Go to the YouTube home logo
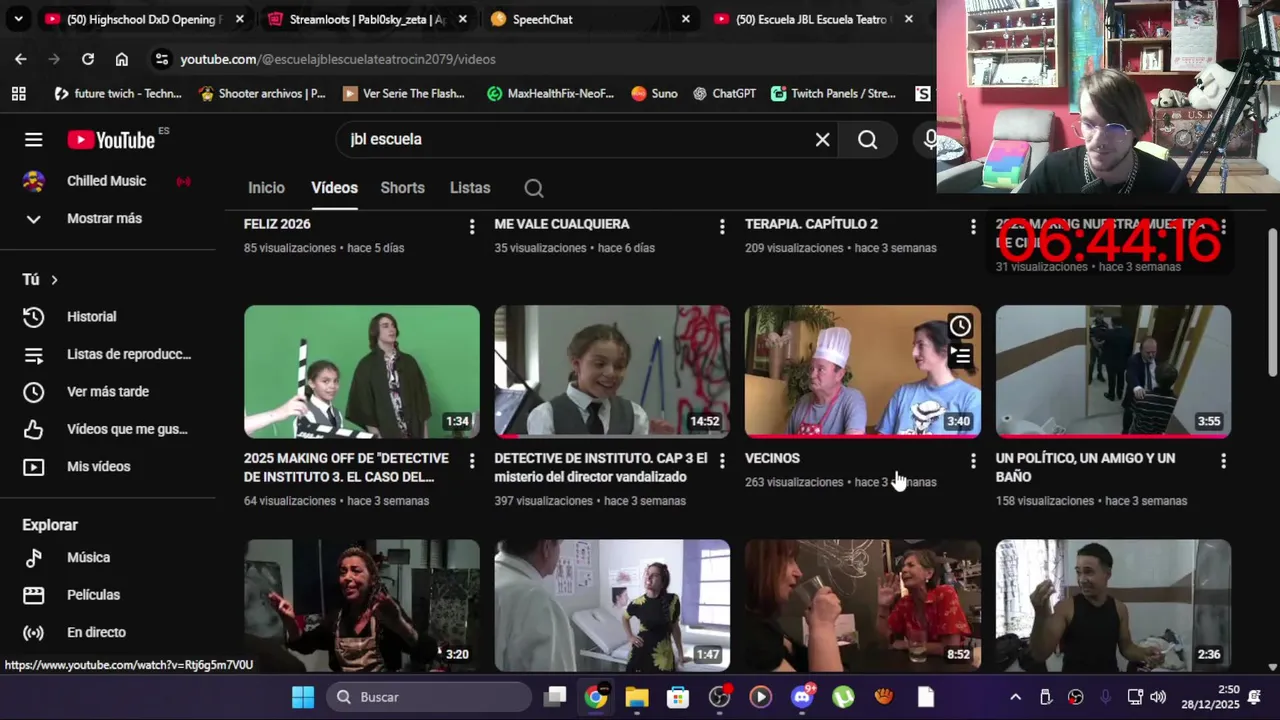1280x720 pixels. [111, 140]
